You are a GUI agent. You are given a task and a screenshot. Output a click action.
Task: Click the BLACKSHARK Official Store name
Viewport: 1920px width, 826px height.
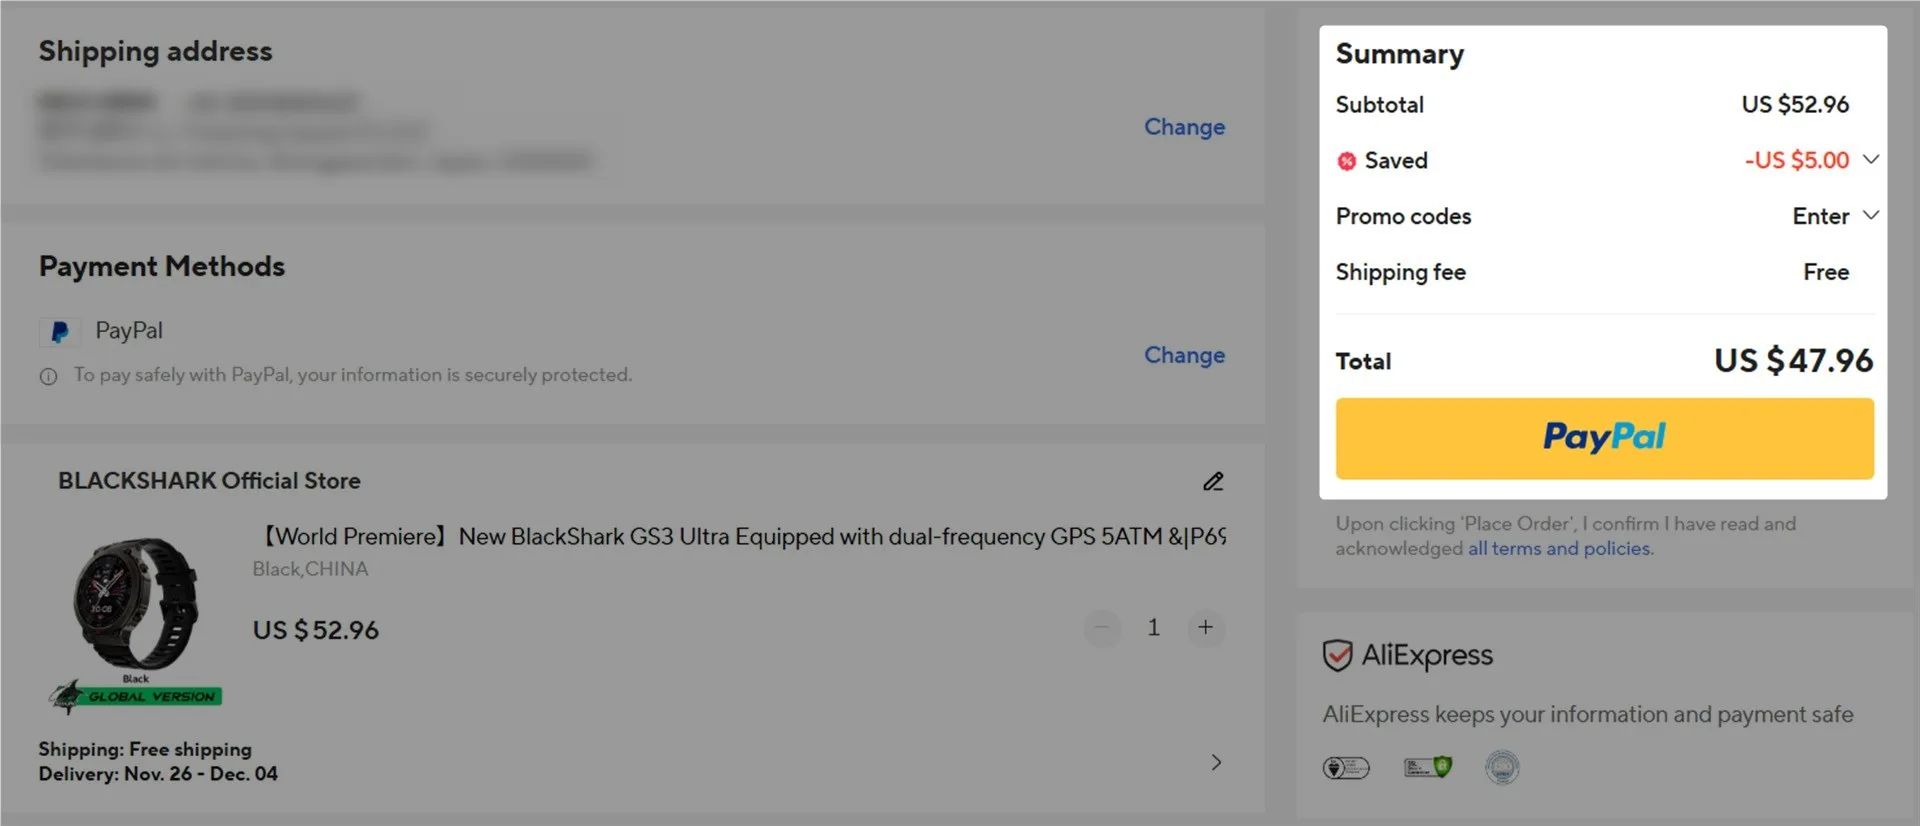coord(209,481)
